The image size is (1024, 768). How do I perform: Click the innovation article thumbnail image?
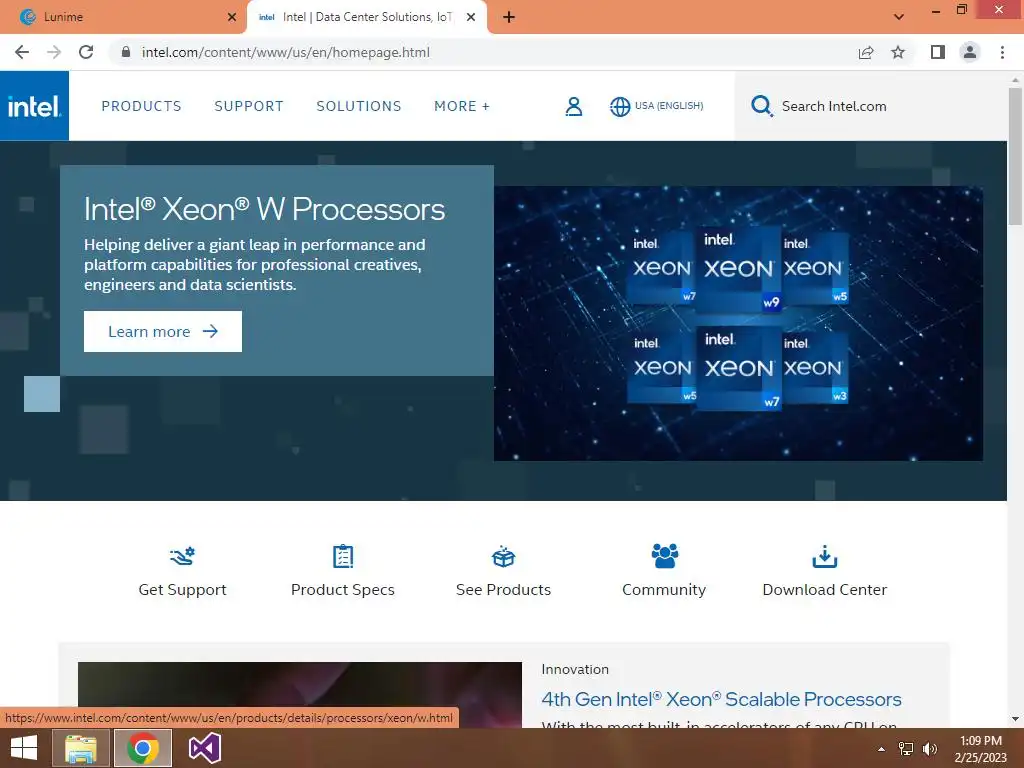tap(300, 694)
